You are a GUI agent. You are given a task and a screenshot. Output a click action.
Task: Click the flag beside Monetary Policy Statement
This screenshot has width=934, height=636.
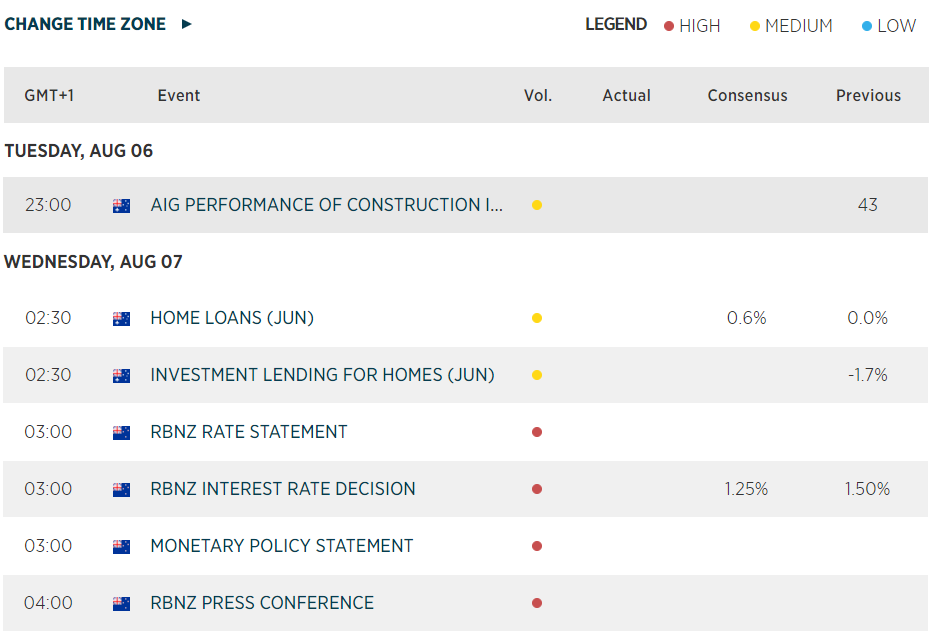pos(122,547)
